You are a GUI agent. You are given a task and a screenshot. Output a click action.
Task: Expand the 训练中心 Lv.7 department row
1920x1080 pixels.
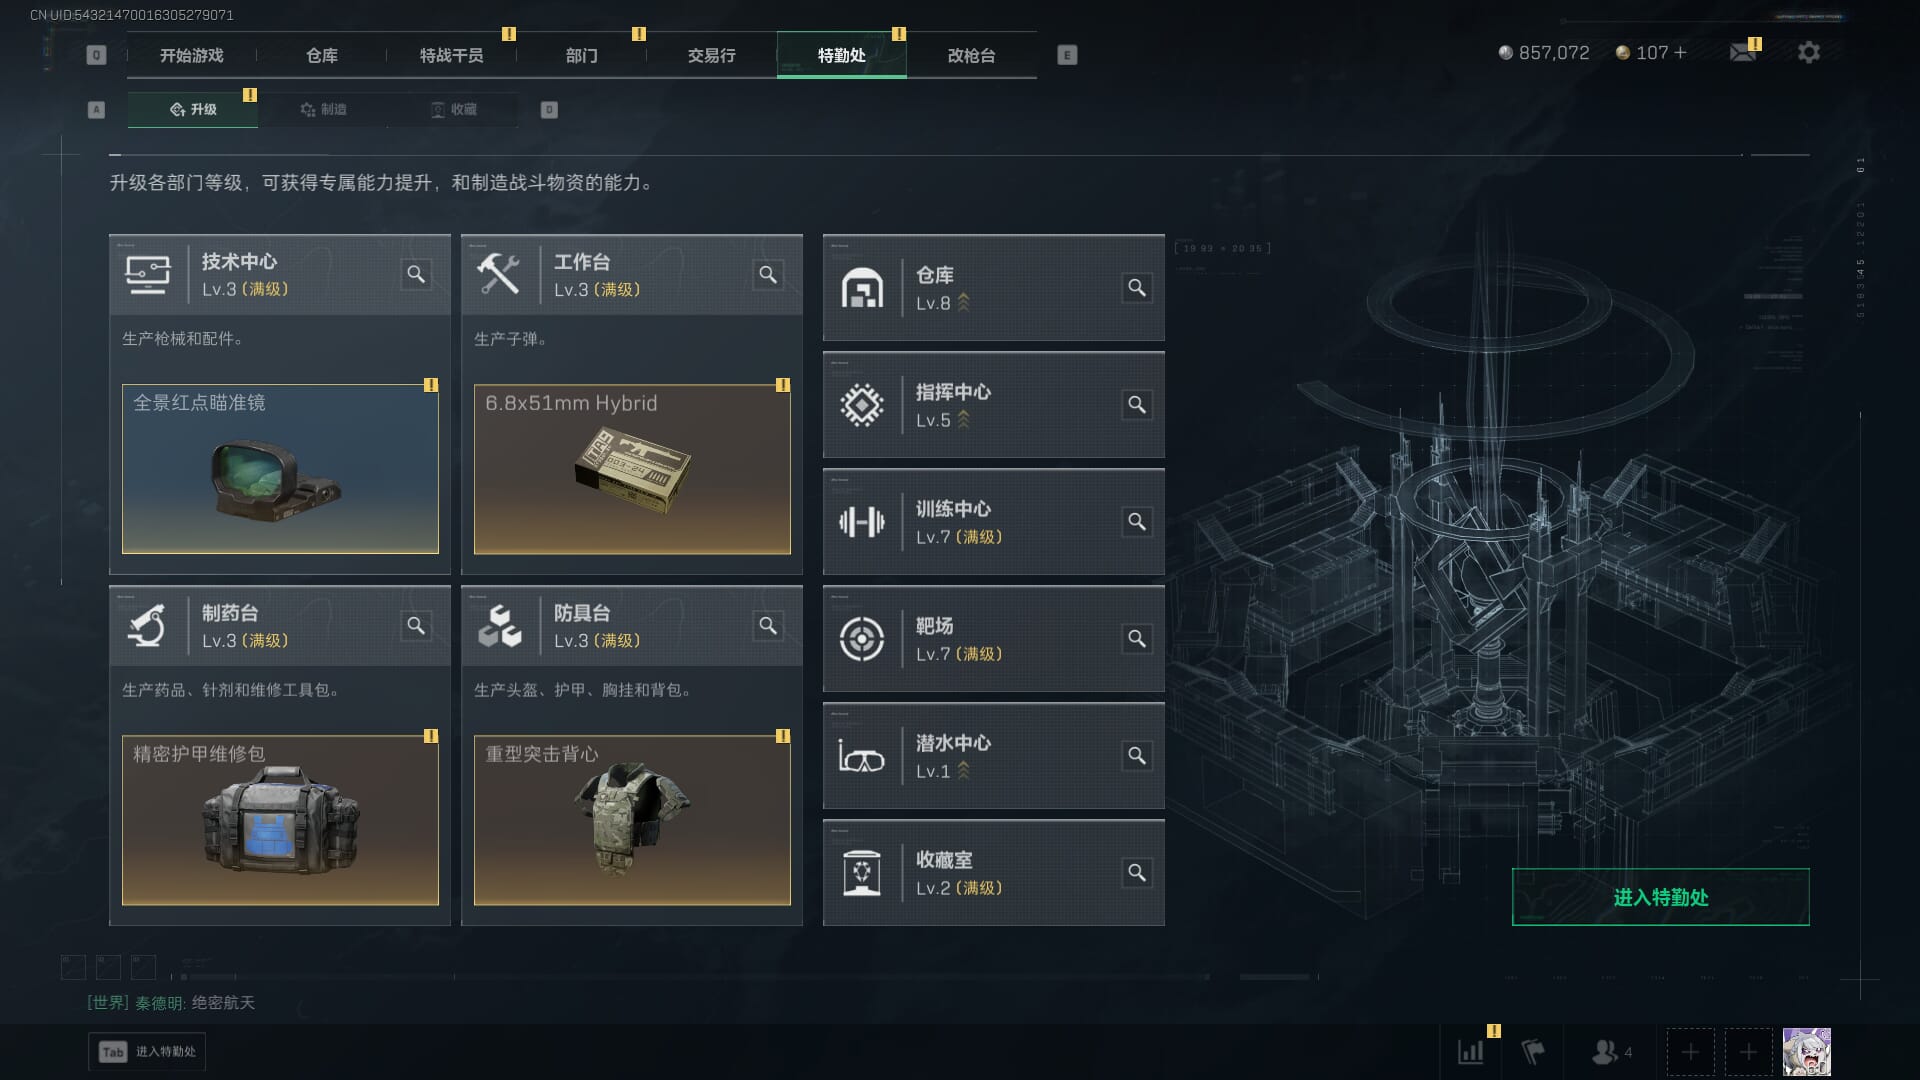coord(993,522)
